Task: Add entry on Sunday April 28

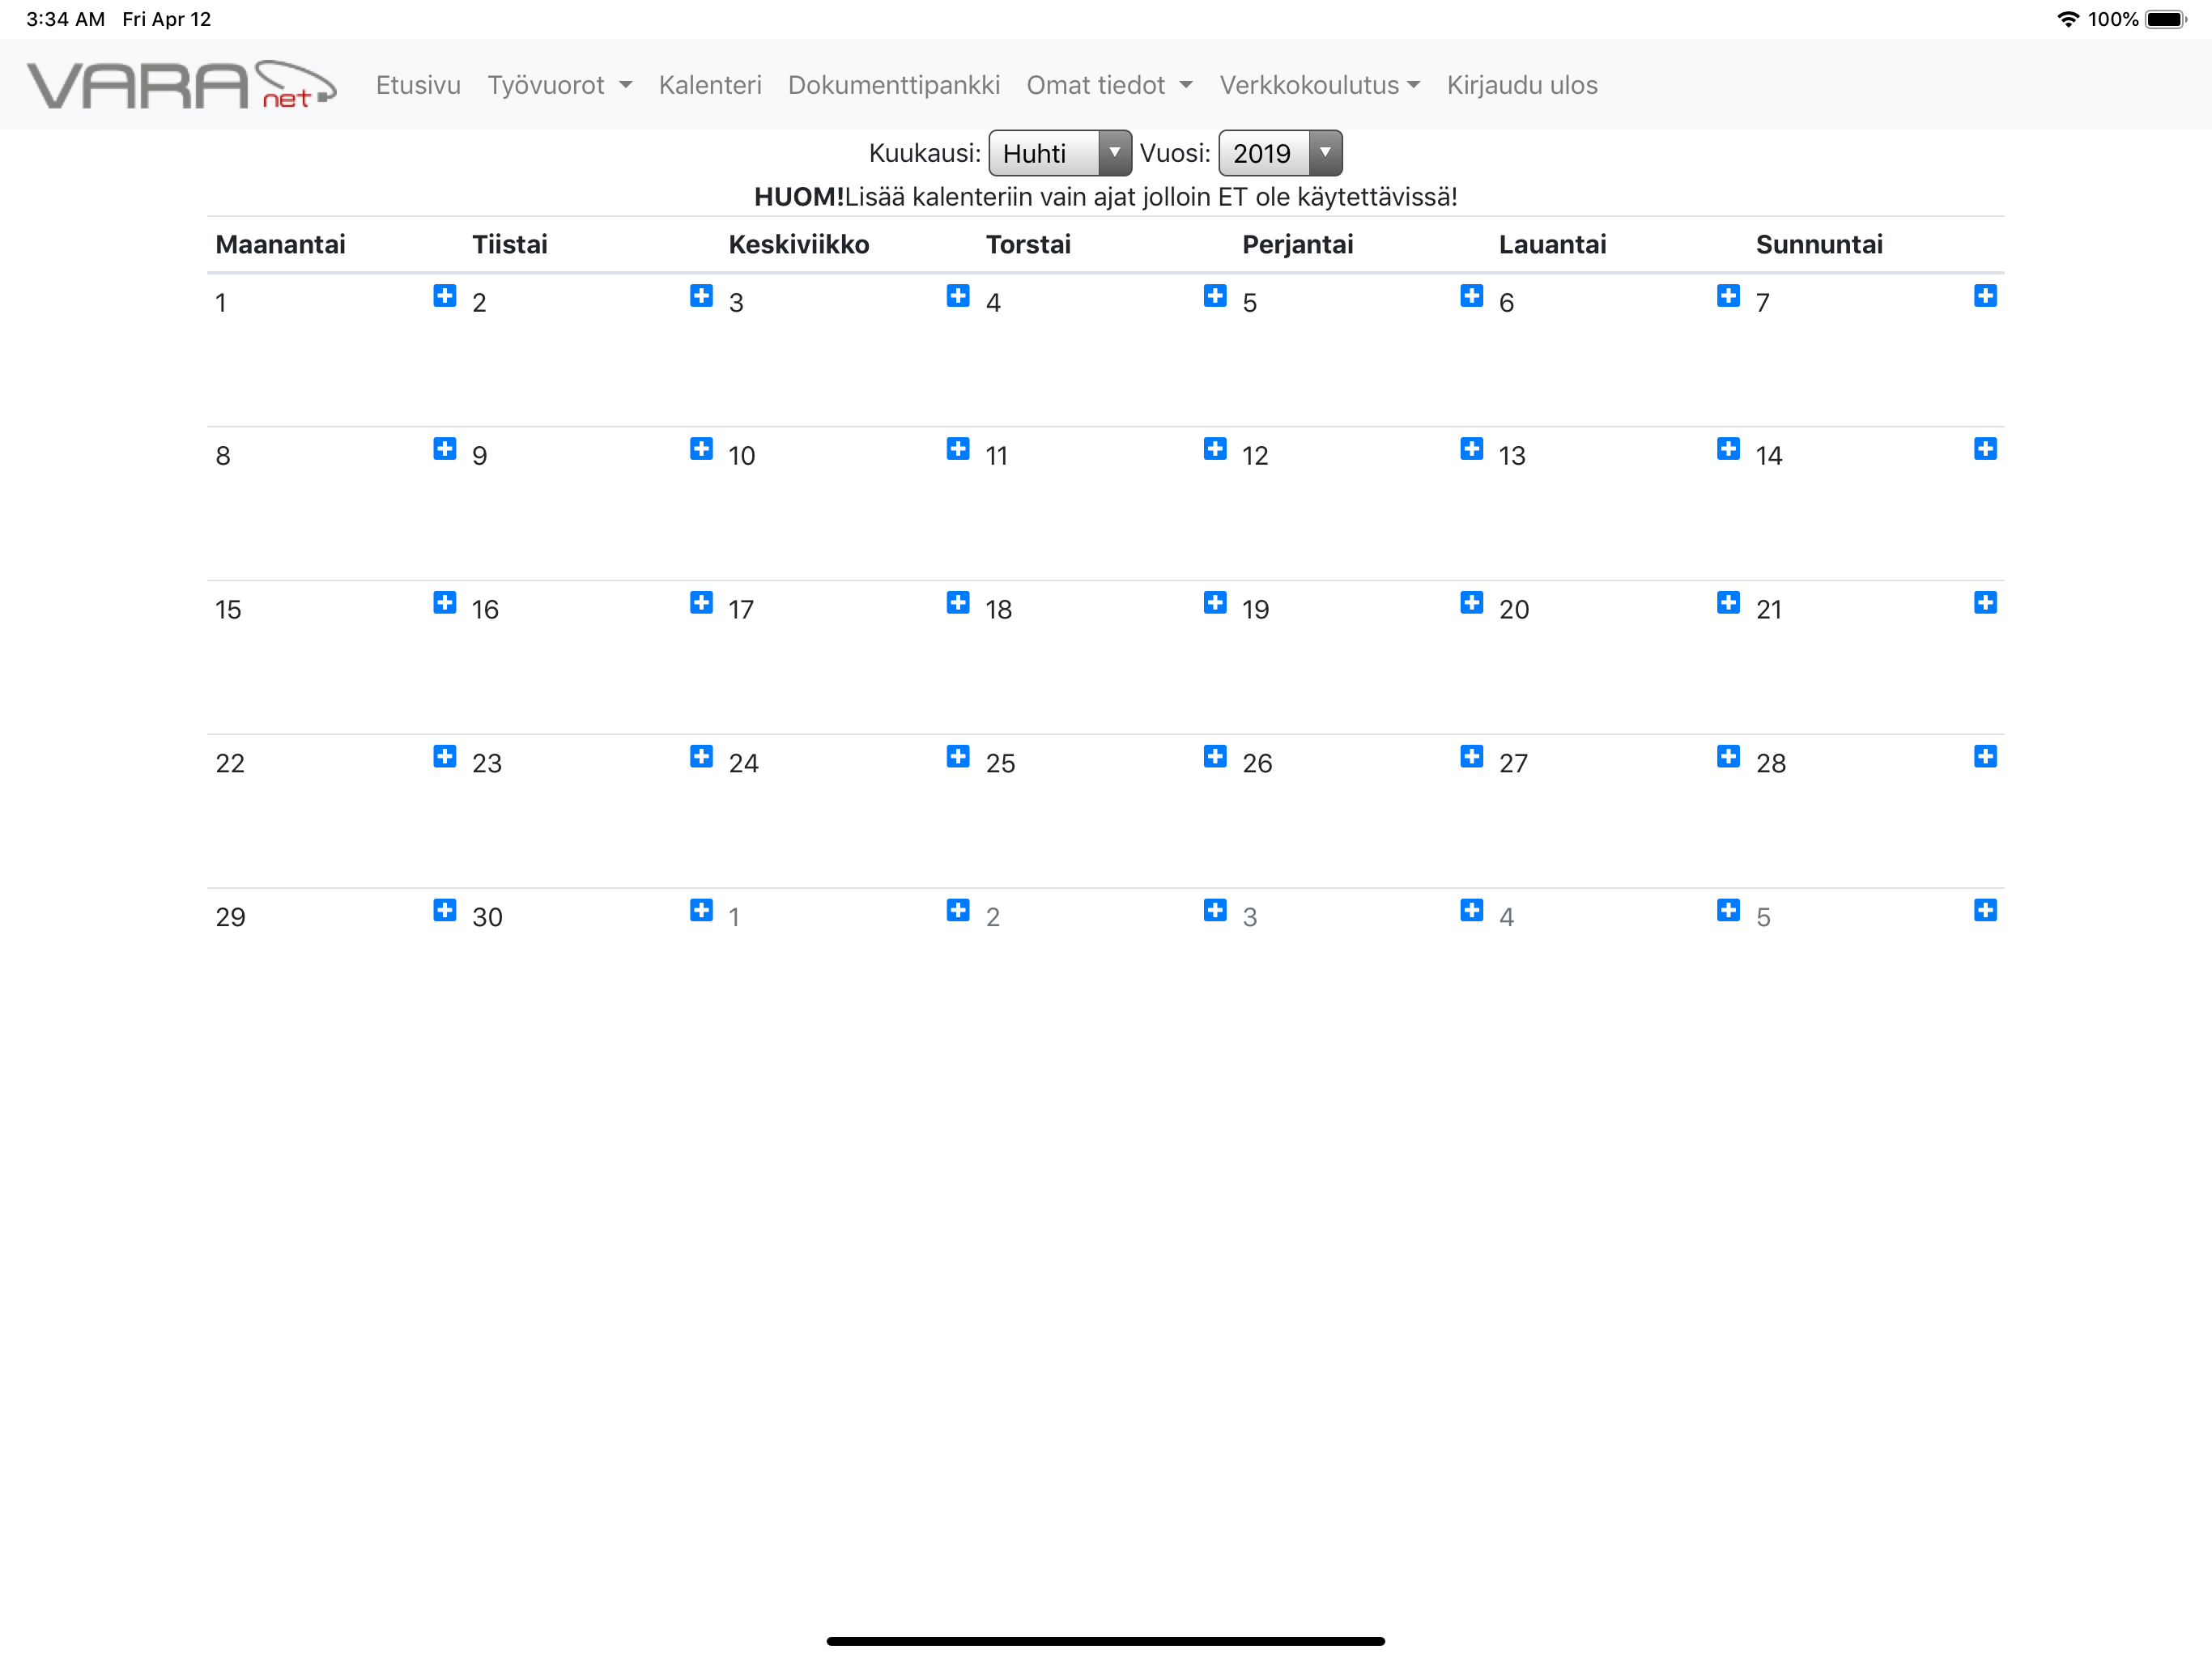Action: (x=1985, y=756)
